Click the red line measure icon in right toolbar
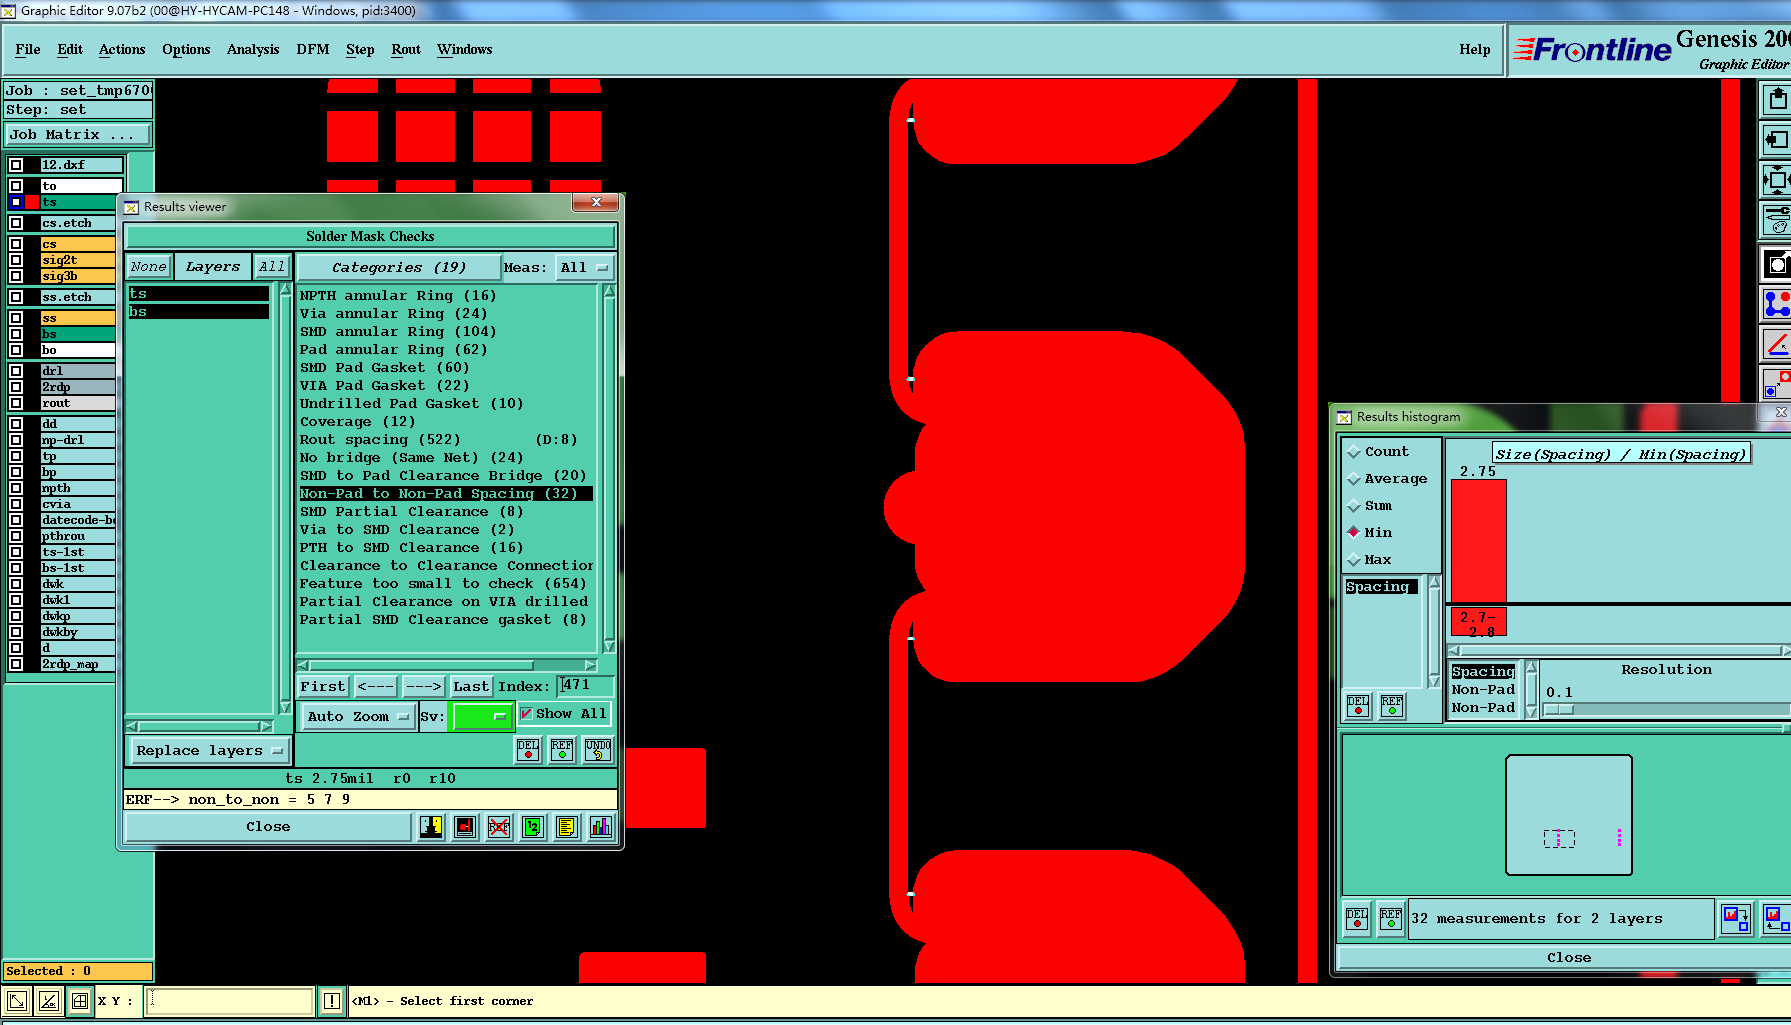1791x1025 pixels. click(1776, 345)
